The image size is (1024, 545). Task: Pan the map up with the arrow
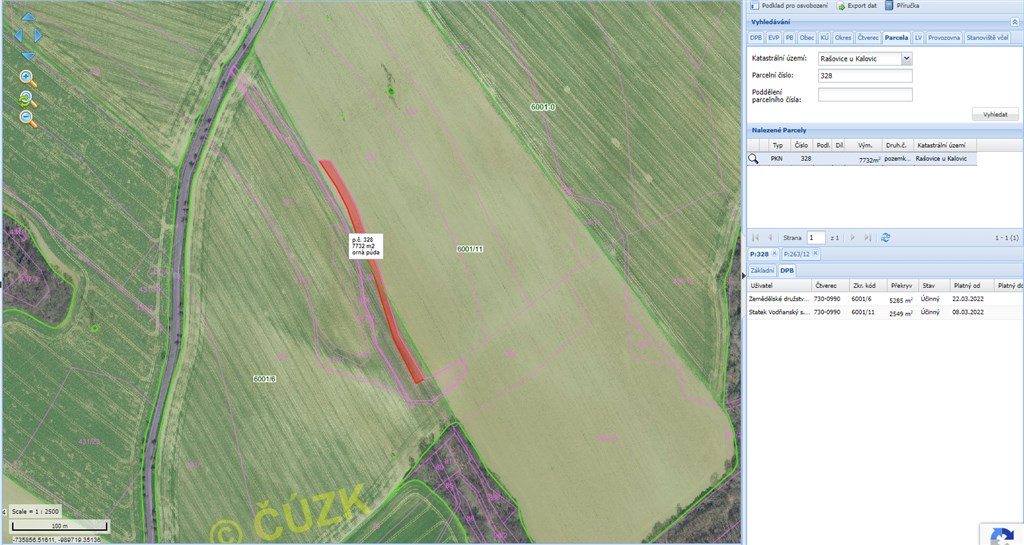(27, 18)
